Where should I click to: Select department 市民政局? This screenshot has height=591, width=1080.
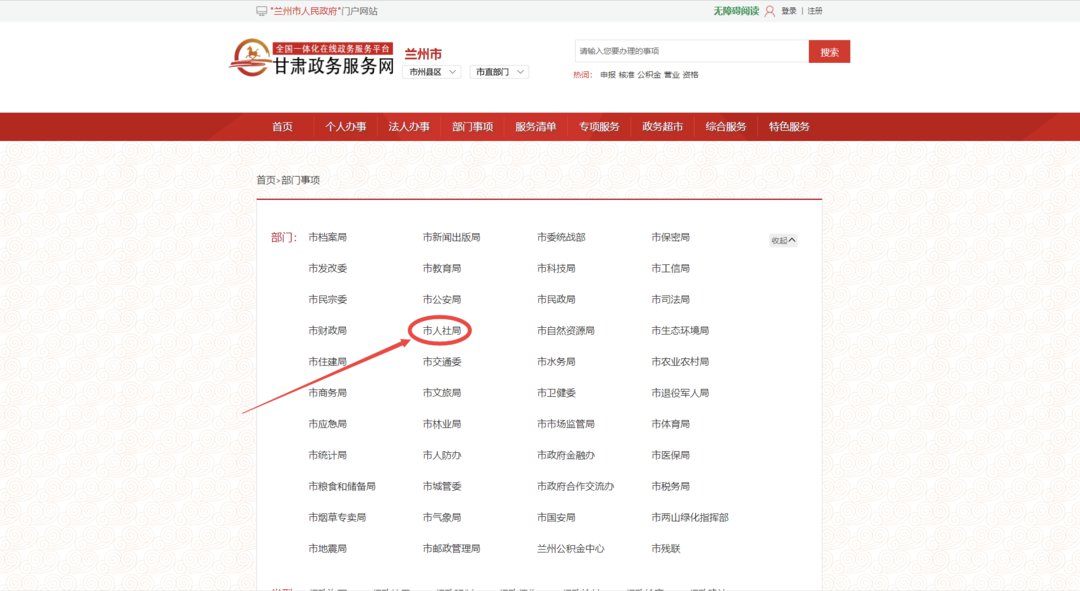pos(556,300)
